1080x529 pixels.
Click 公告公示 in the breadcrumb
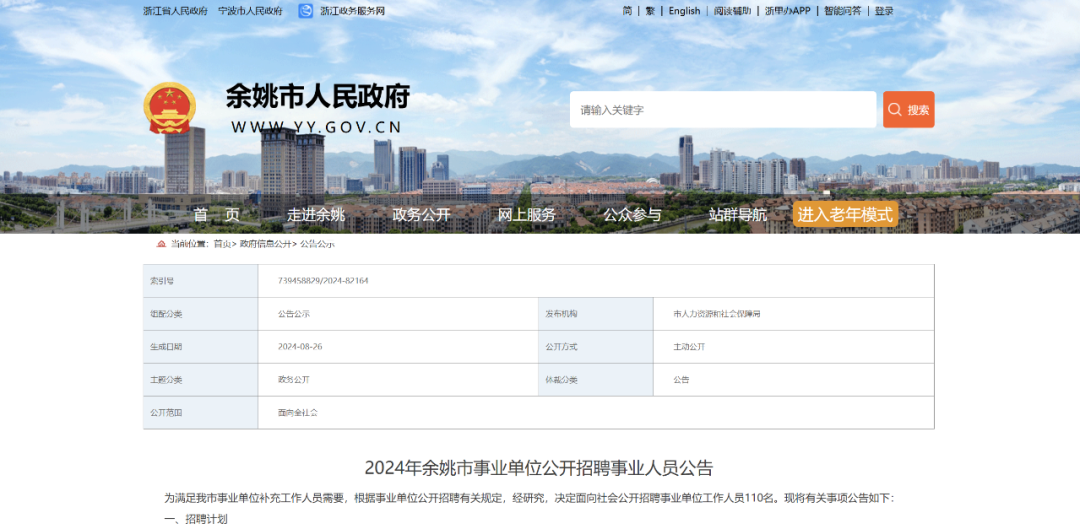point(318,244)
